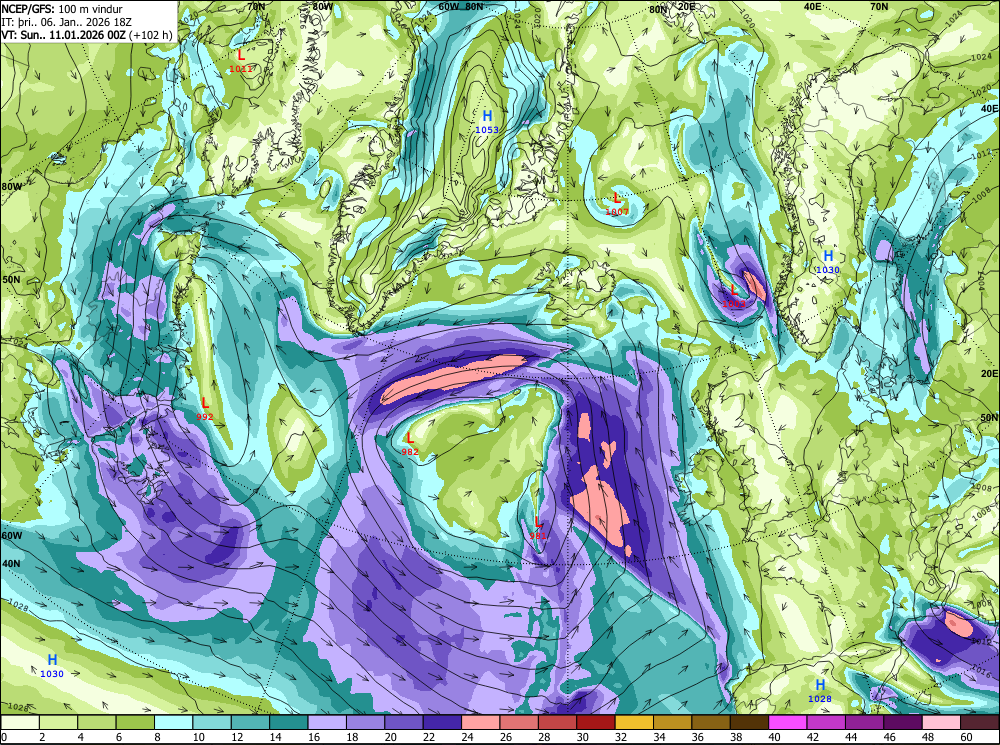
Task: Pick the lavender swatch between 16 and 18
Action: point(327,722)
